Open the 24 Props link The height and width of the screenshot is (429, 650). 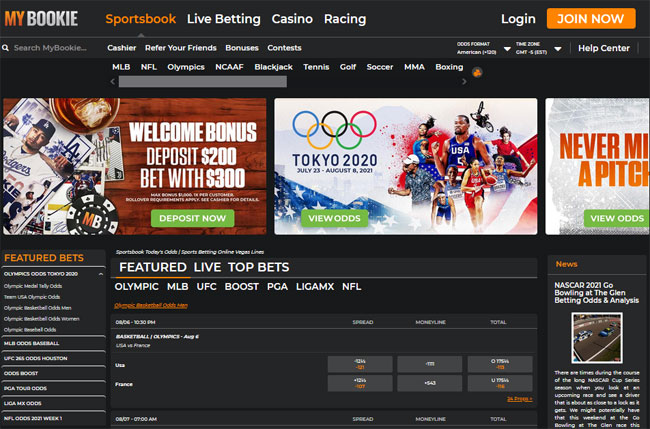519,399
